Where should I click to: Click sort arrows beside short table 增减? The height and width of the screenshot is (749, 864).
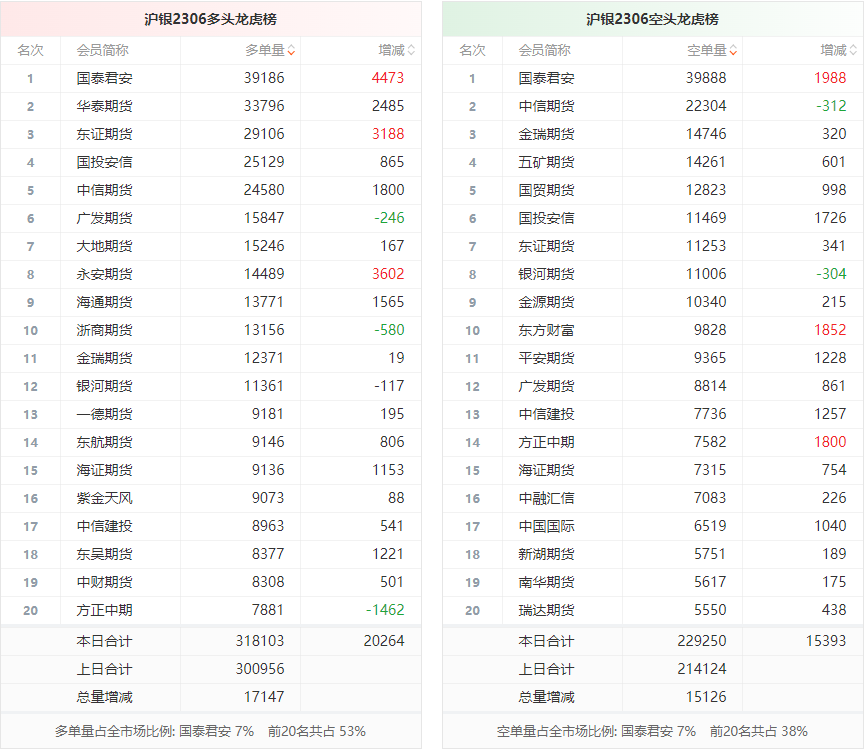click(853, 50)
